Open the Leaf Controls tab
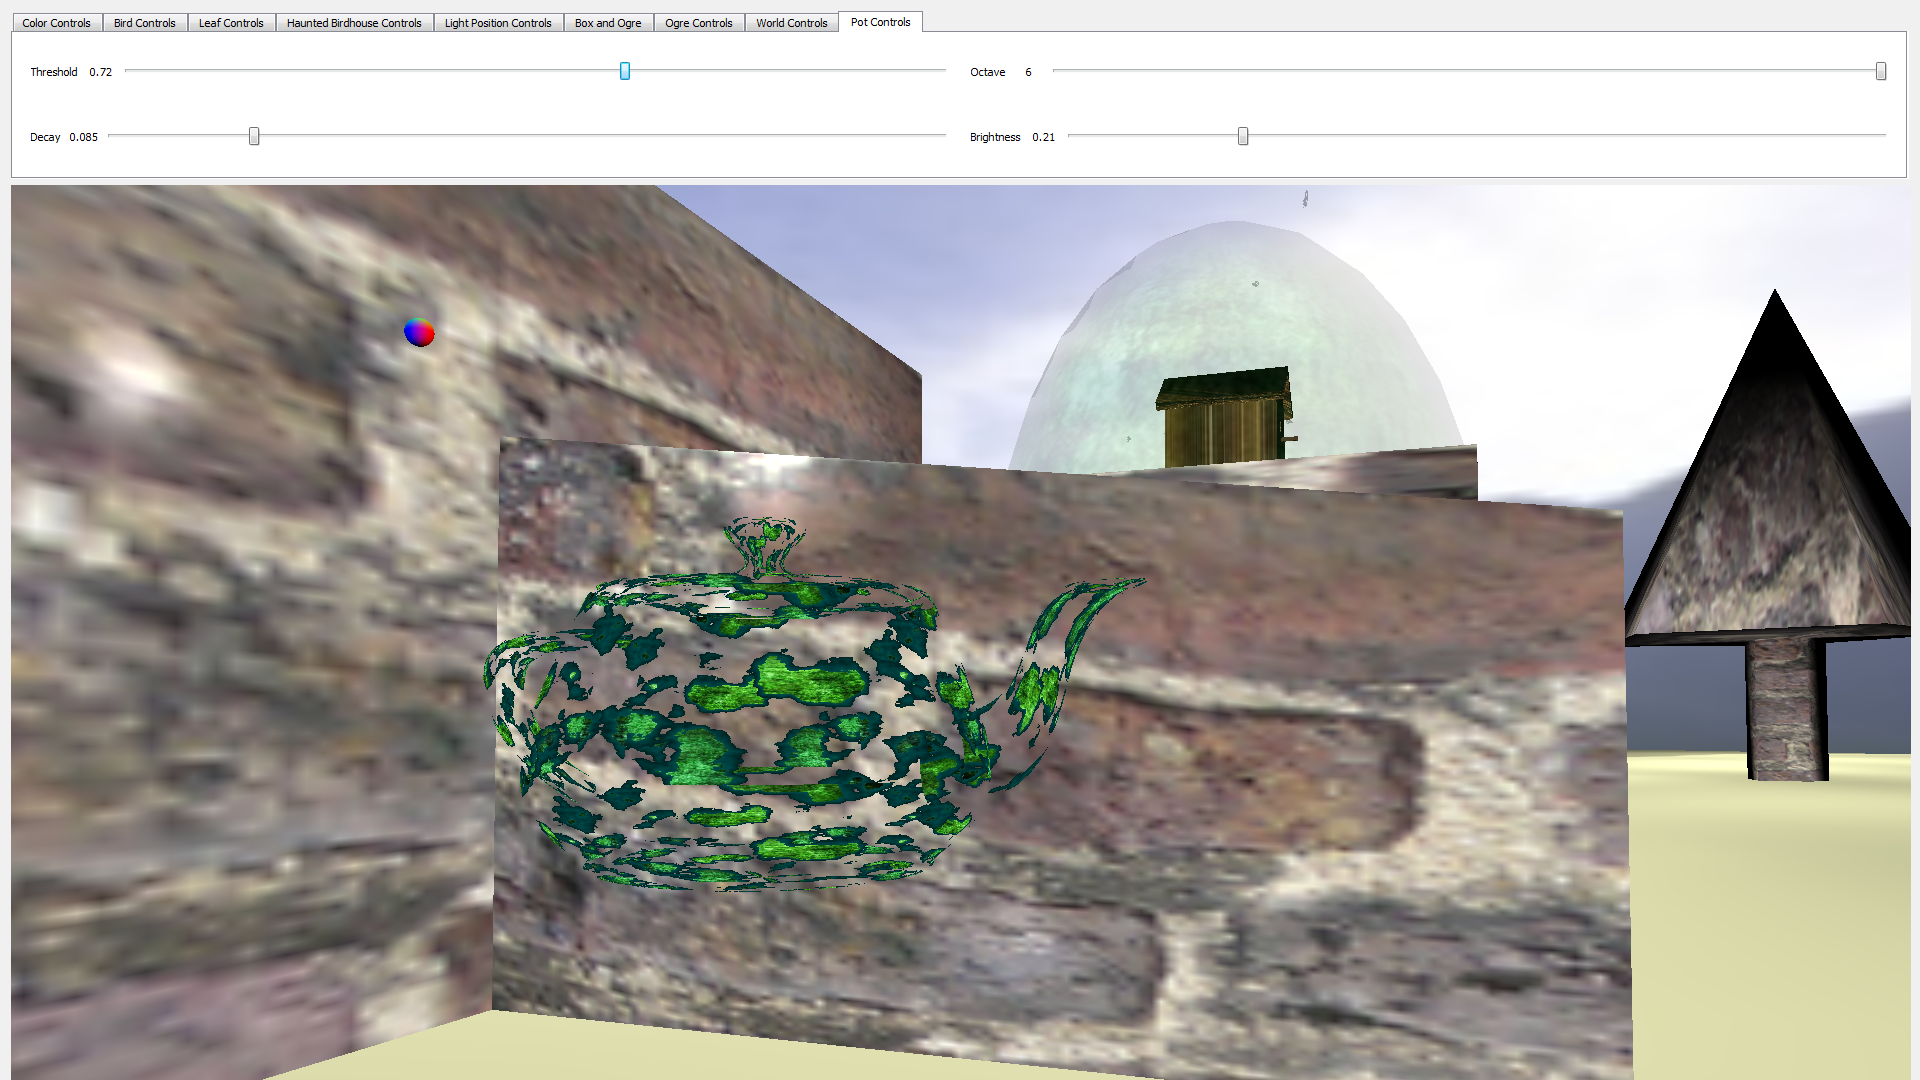Viewport: 1920px width, 1080px height. click(x=230, y=23)
